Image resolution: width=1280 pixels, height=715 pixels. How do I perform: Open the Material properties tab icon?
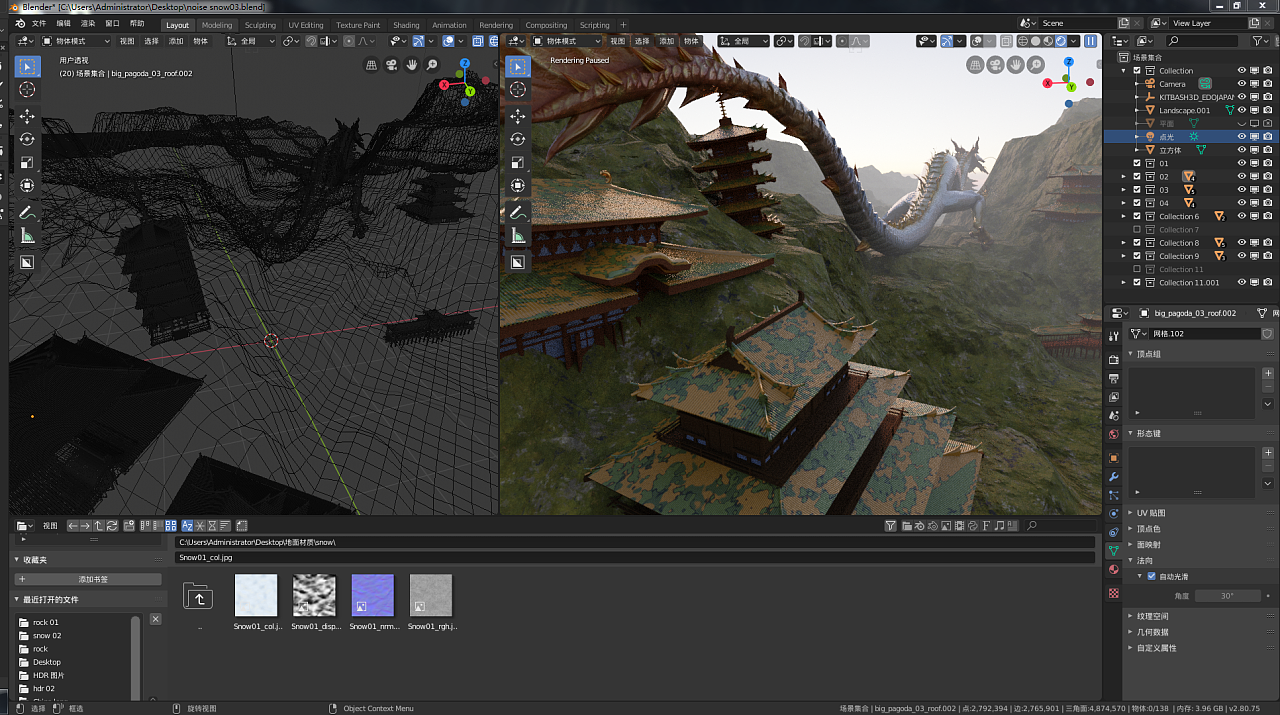pyautogui.click(x=1114, y=569)
